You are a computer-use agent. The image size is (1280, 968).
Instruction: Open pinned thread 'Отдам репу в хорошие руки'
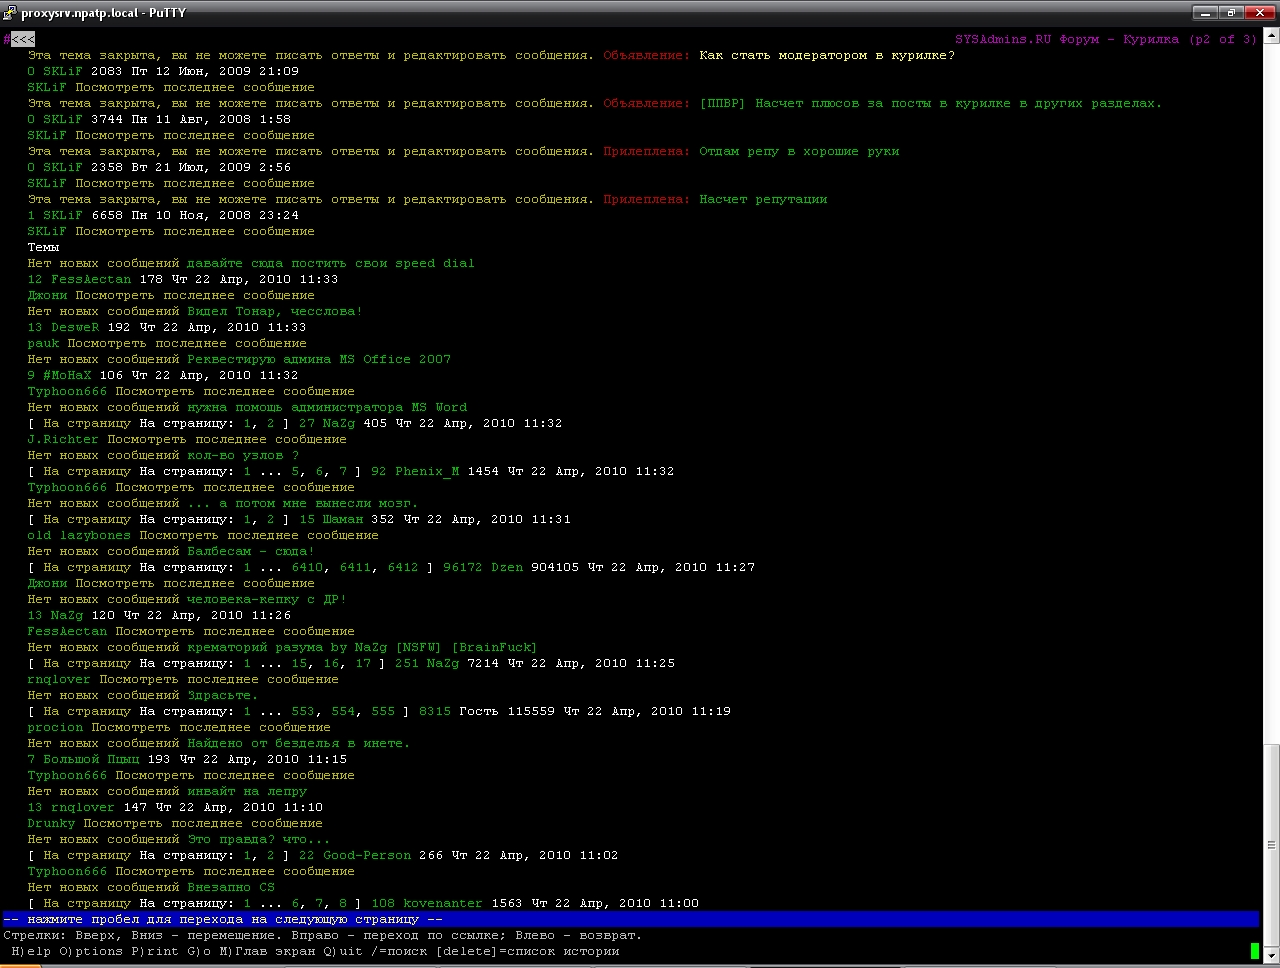(799, 151)
